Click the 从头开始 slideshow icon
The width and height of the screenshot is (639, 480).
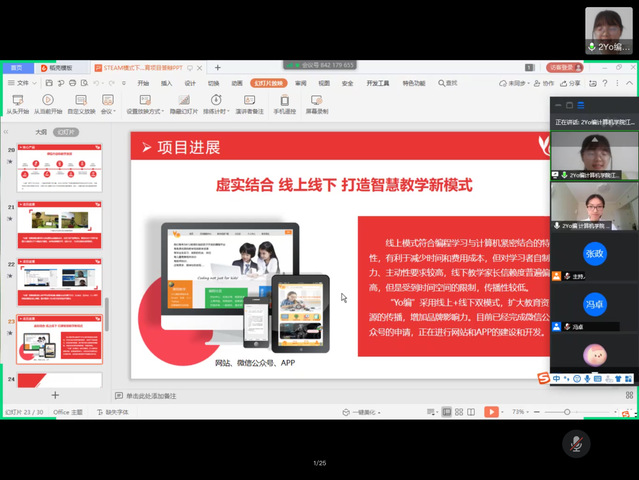point(17,101)
